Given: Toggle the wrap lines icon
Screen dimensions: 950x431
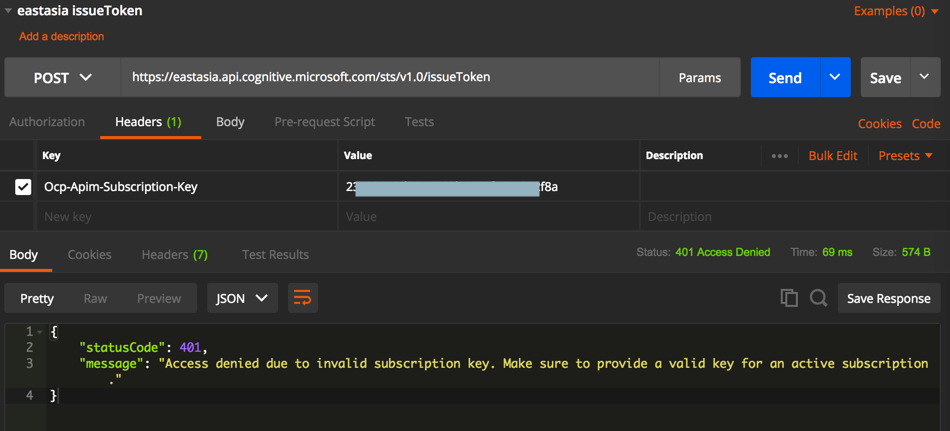Looking at the screenshot, I should [x=302, y=298].
